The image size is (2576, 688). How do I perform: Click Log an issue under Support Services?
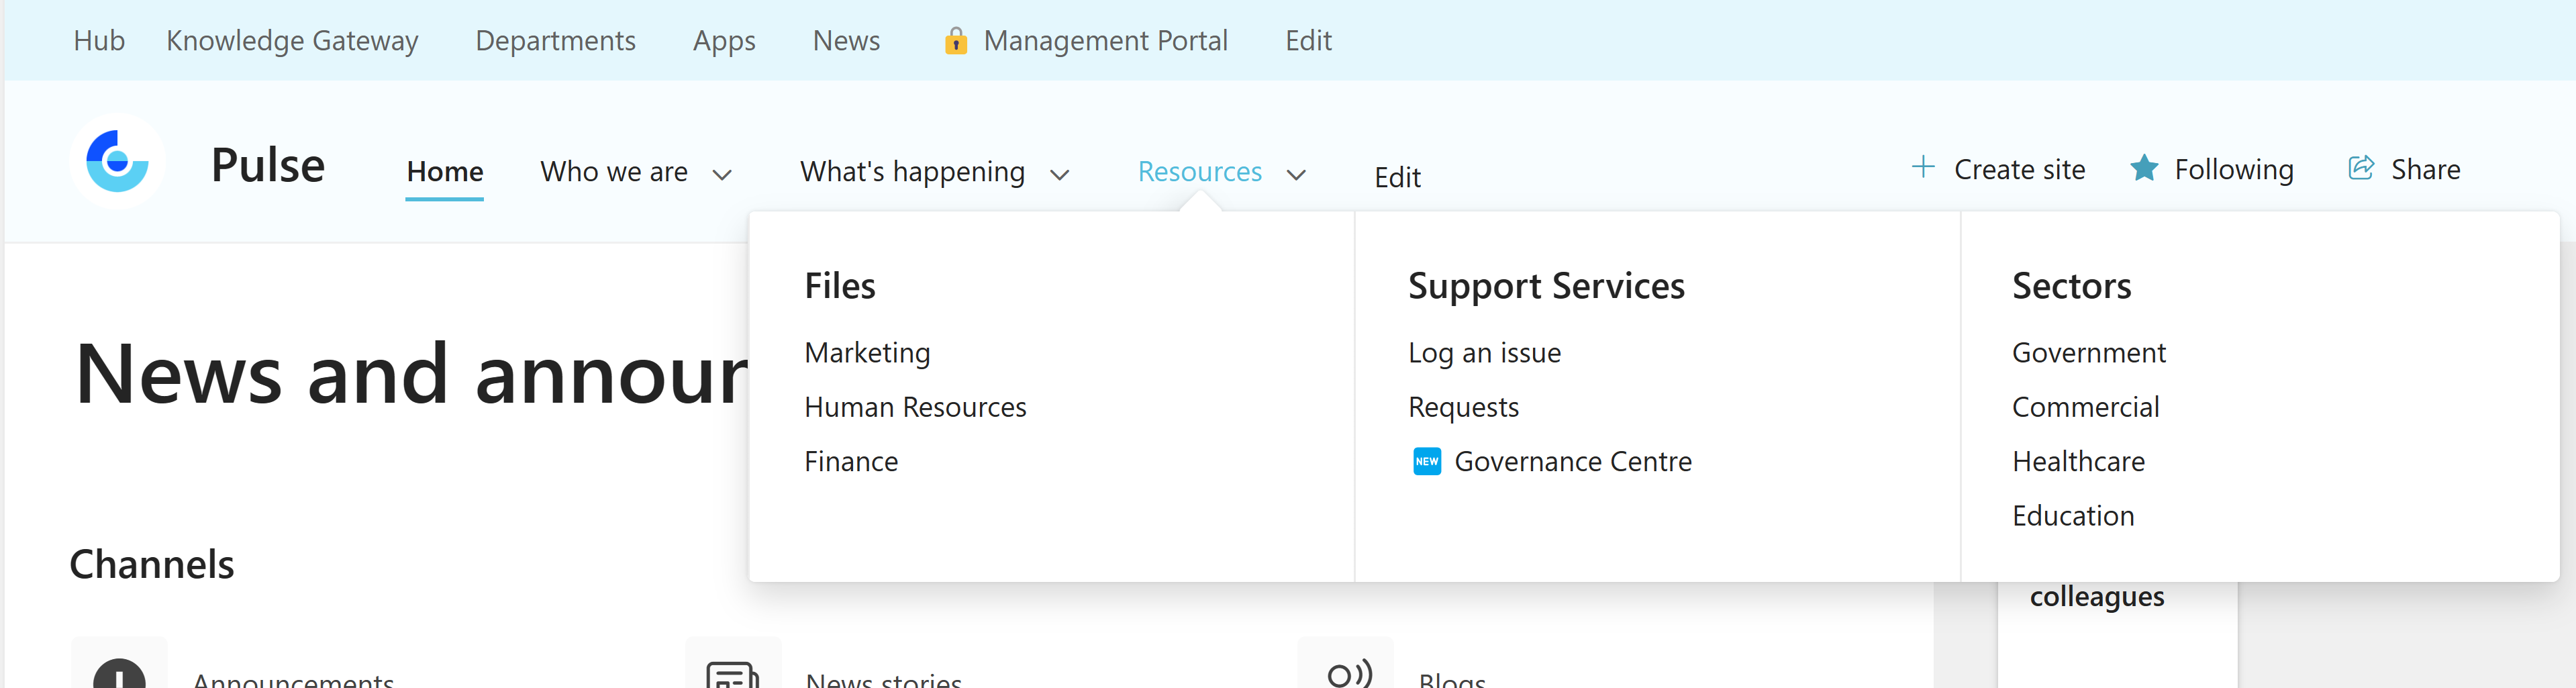pos(1484,352)
